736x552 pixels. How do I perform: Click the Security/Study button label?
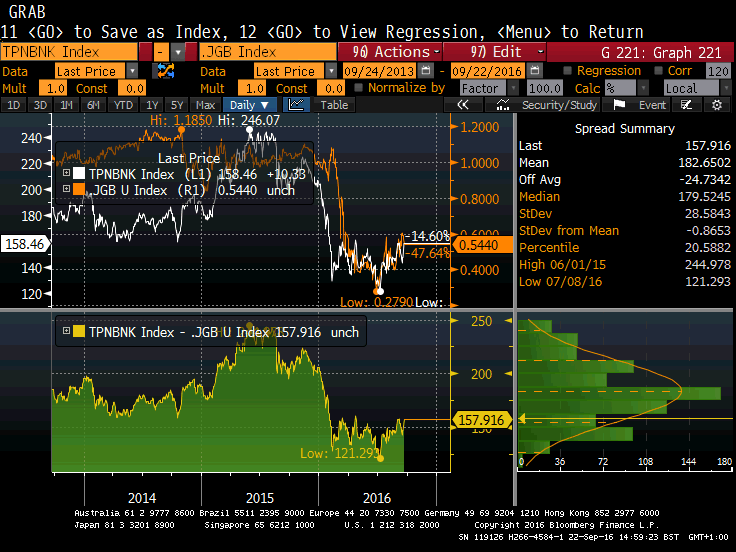click(x=560, y=105)
